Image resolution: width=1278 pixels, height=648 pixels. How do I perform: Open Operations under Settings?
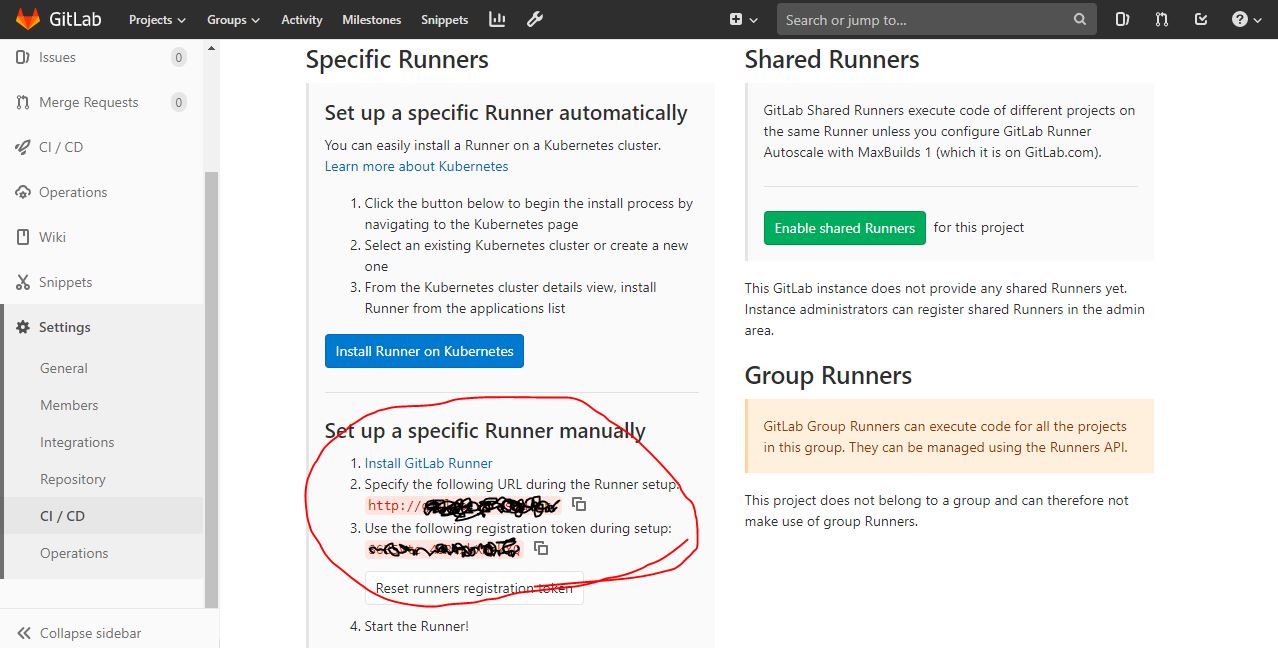coord(74,553)
